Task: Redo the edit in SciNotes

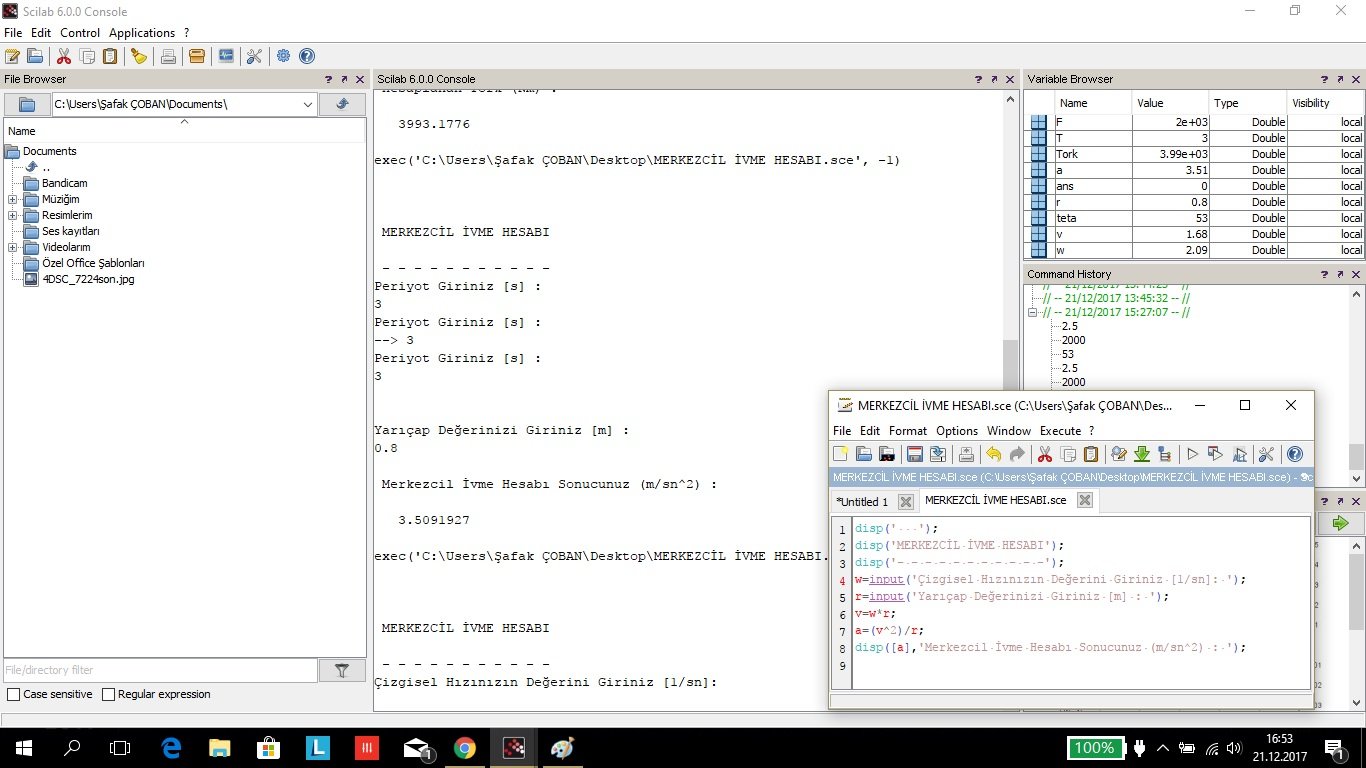Action: coord(1017,454)
